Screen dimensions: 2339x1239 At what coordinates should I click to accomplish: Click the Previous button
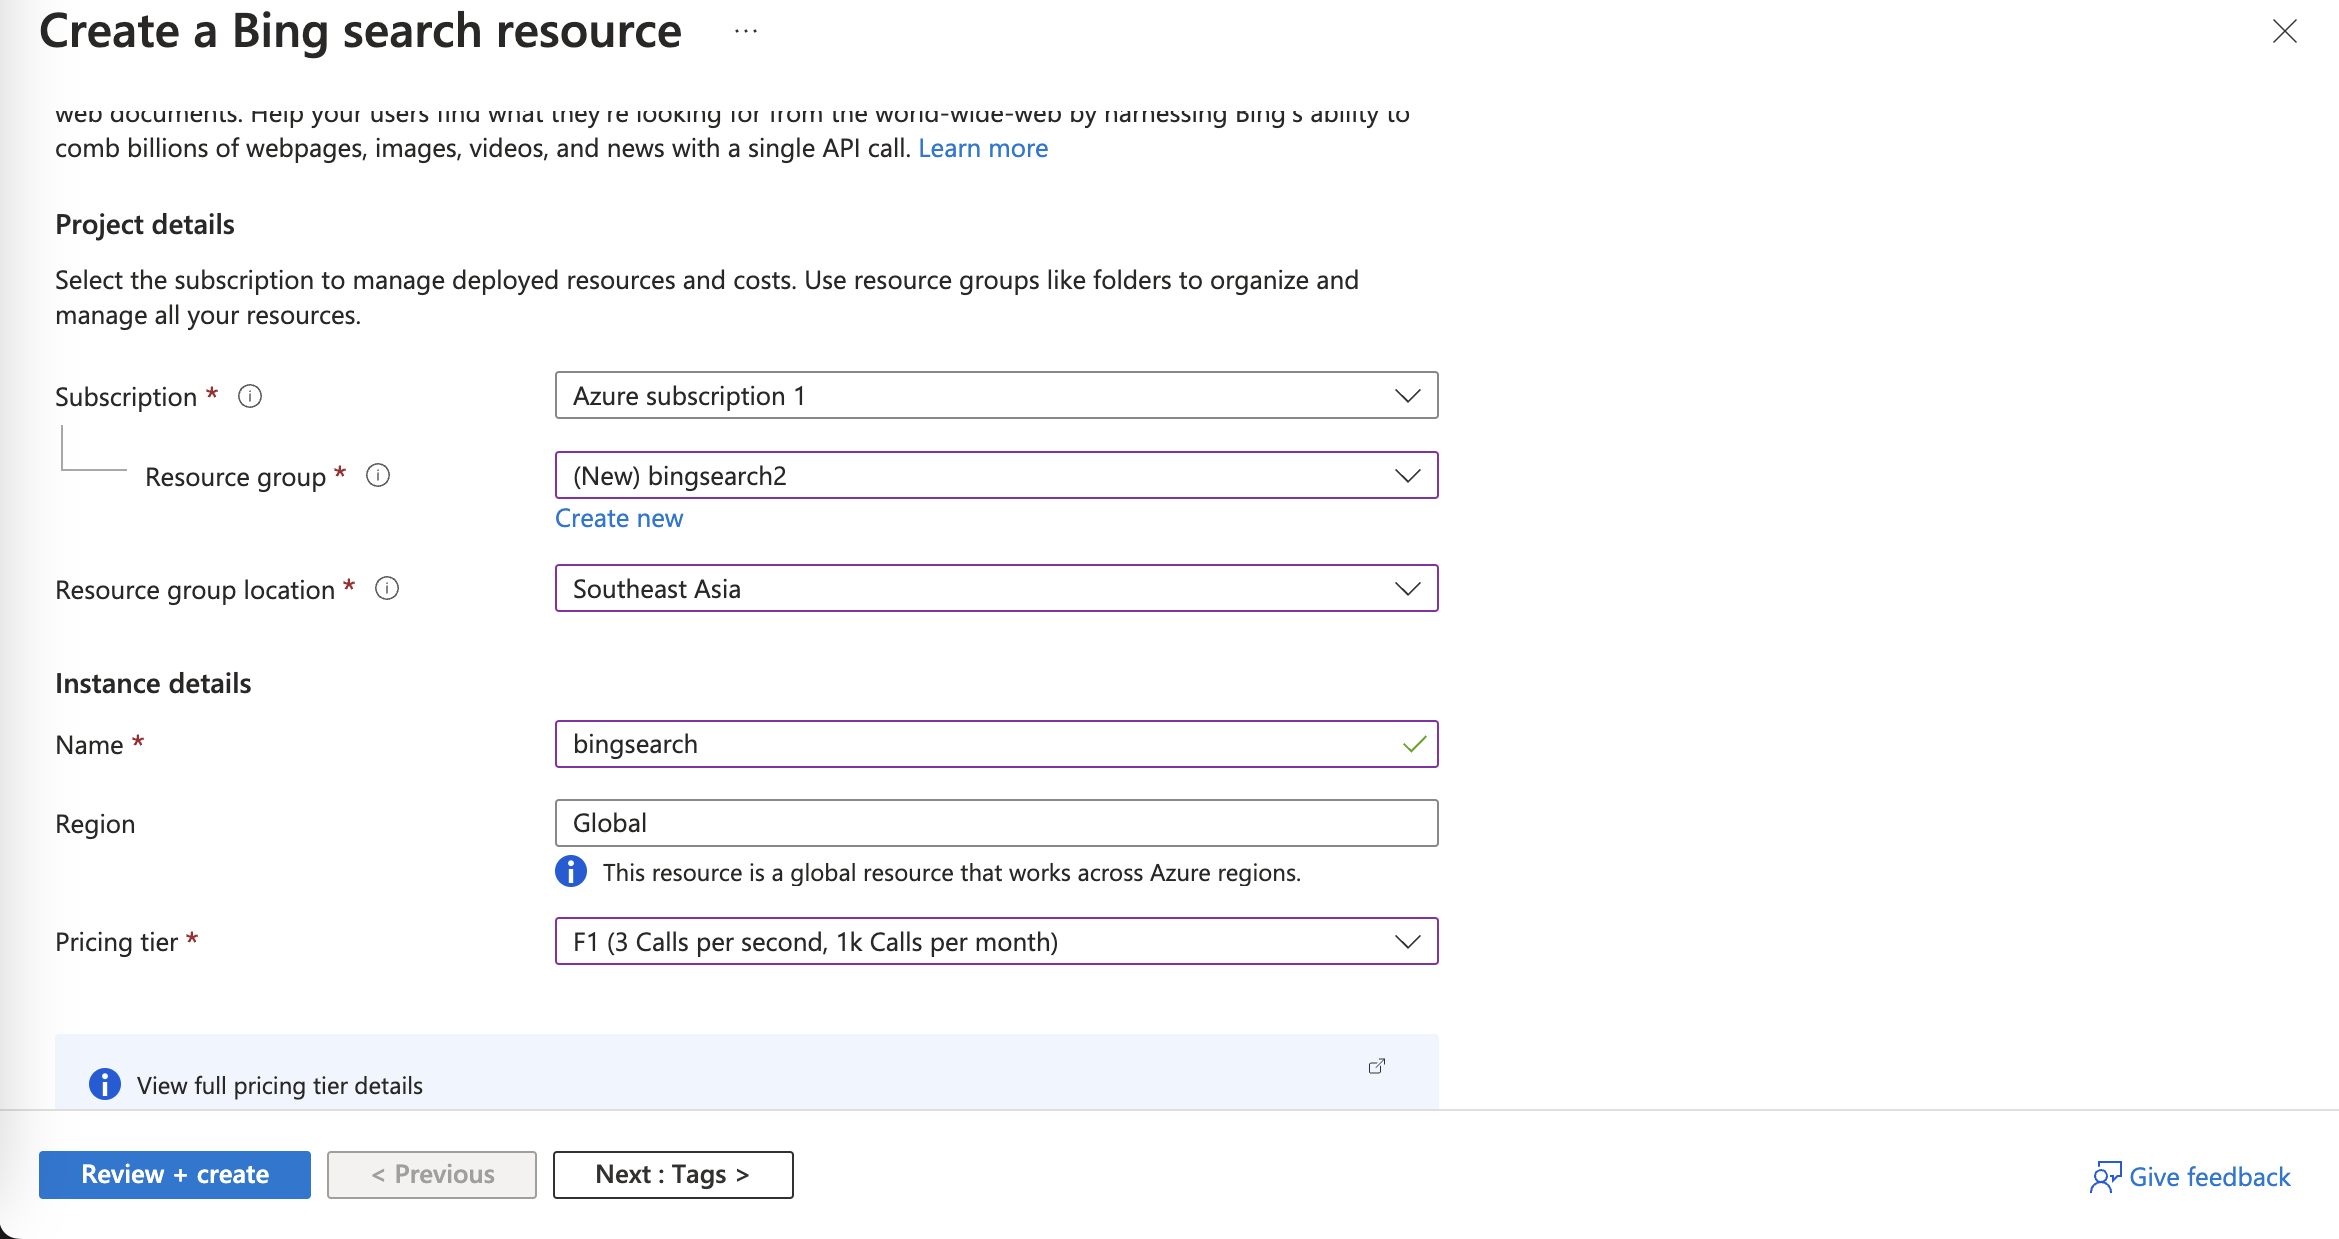[432, 1174]
